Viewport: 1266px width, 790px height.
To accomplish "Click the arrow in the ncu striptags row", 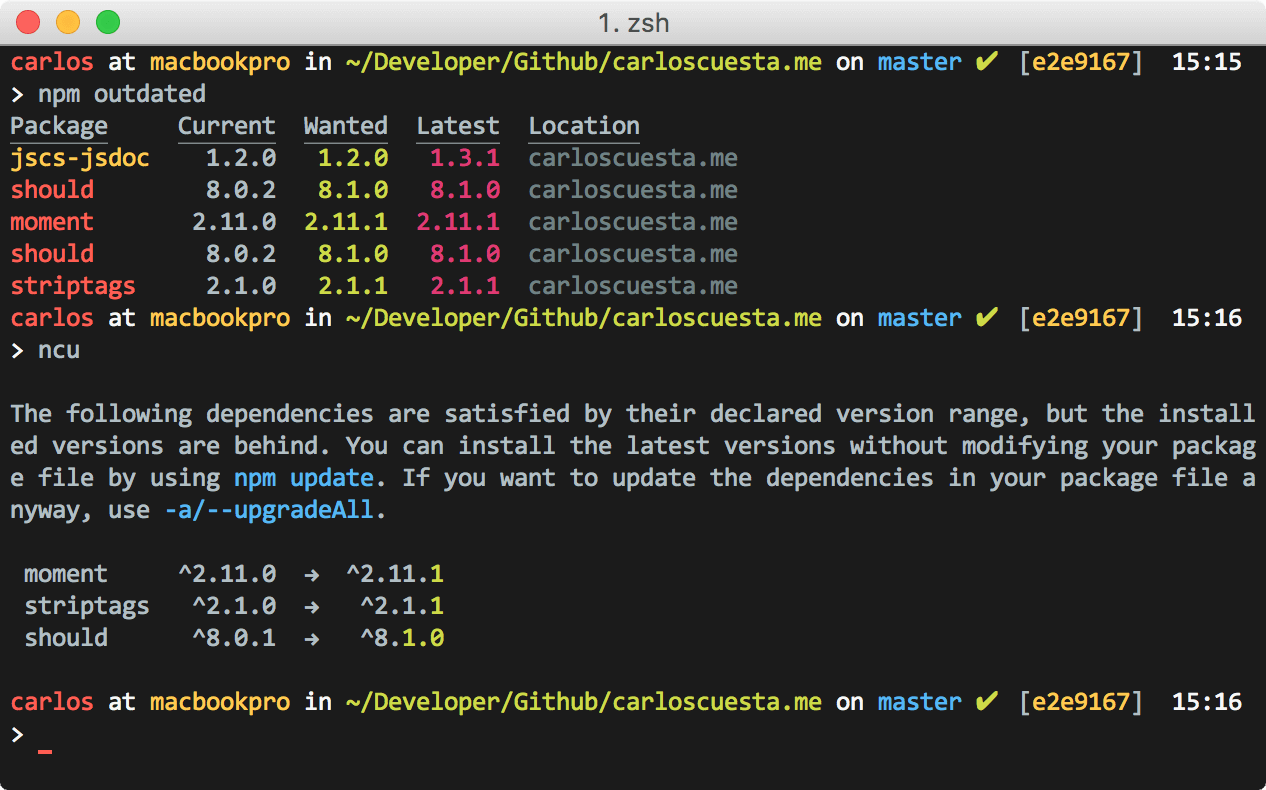I will coord(311,607).
